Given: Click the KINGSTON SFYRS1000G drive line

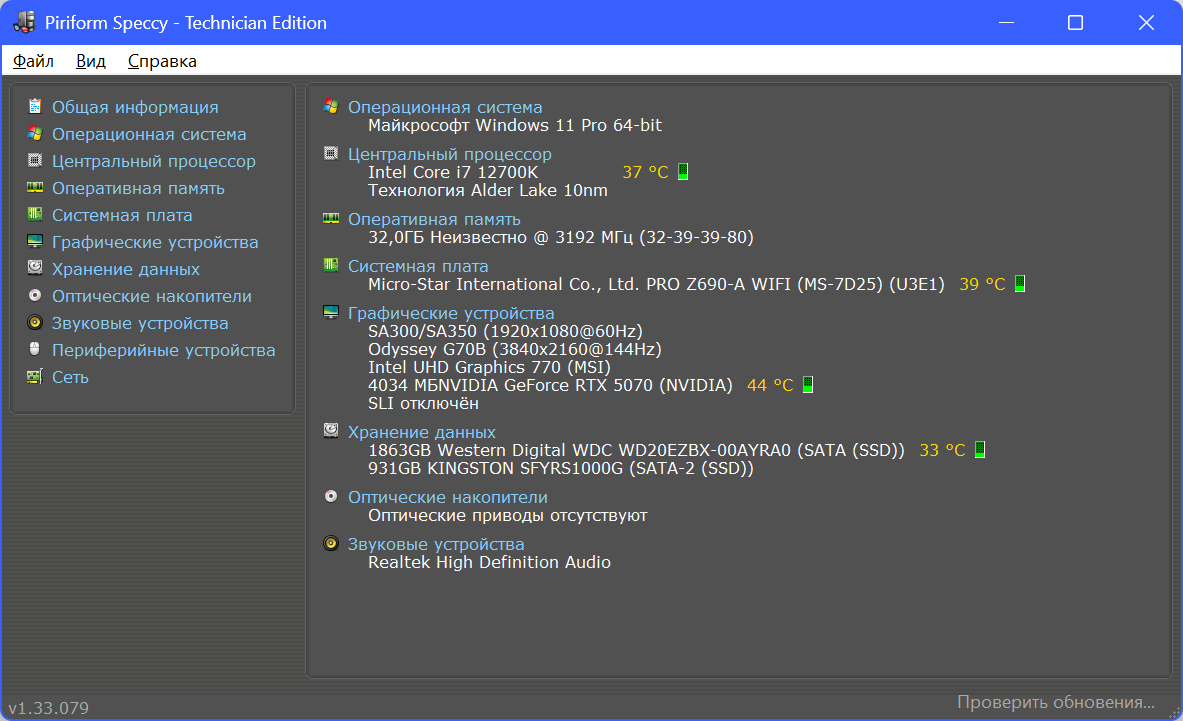Looking at the screenshot, I should pos(561,468).
